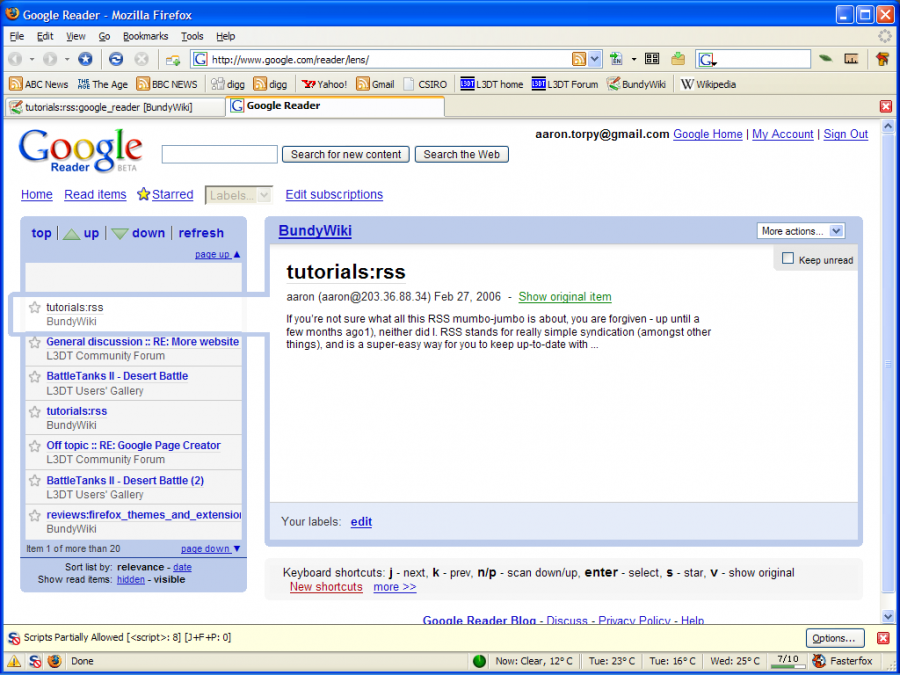Enable the Keep unread checkbox
Screen dimensions: 900x675
pyautogui.click(x=788, y=259)
